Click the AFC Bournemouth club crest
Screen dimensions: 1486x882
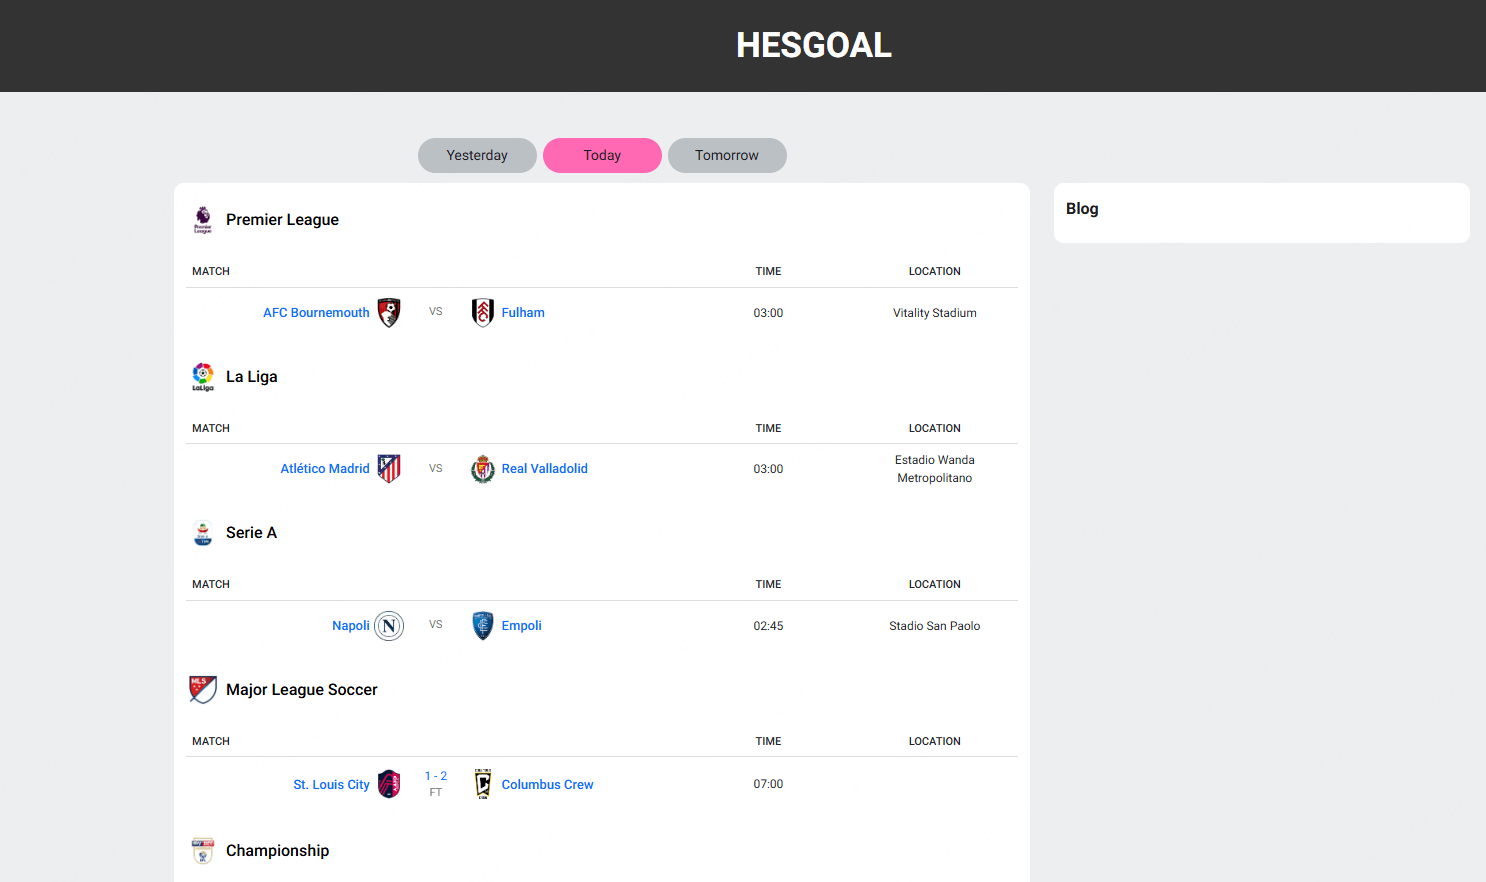[389, 313]
